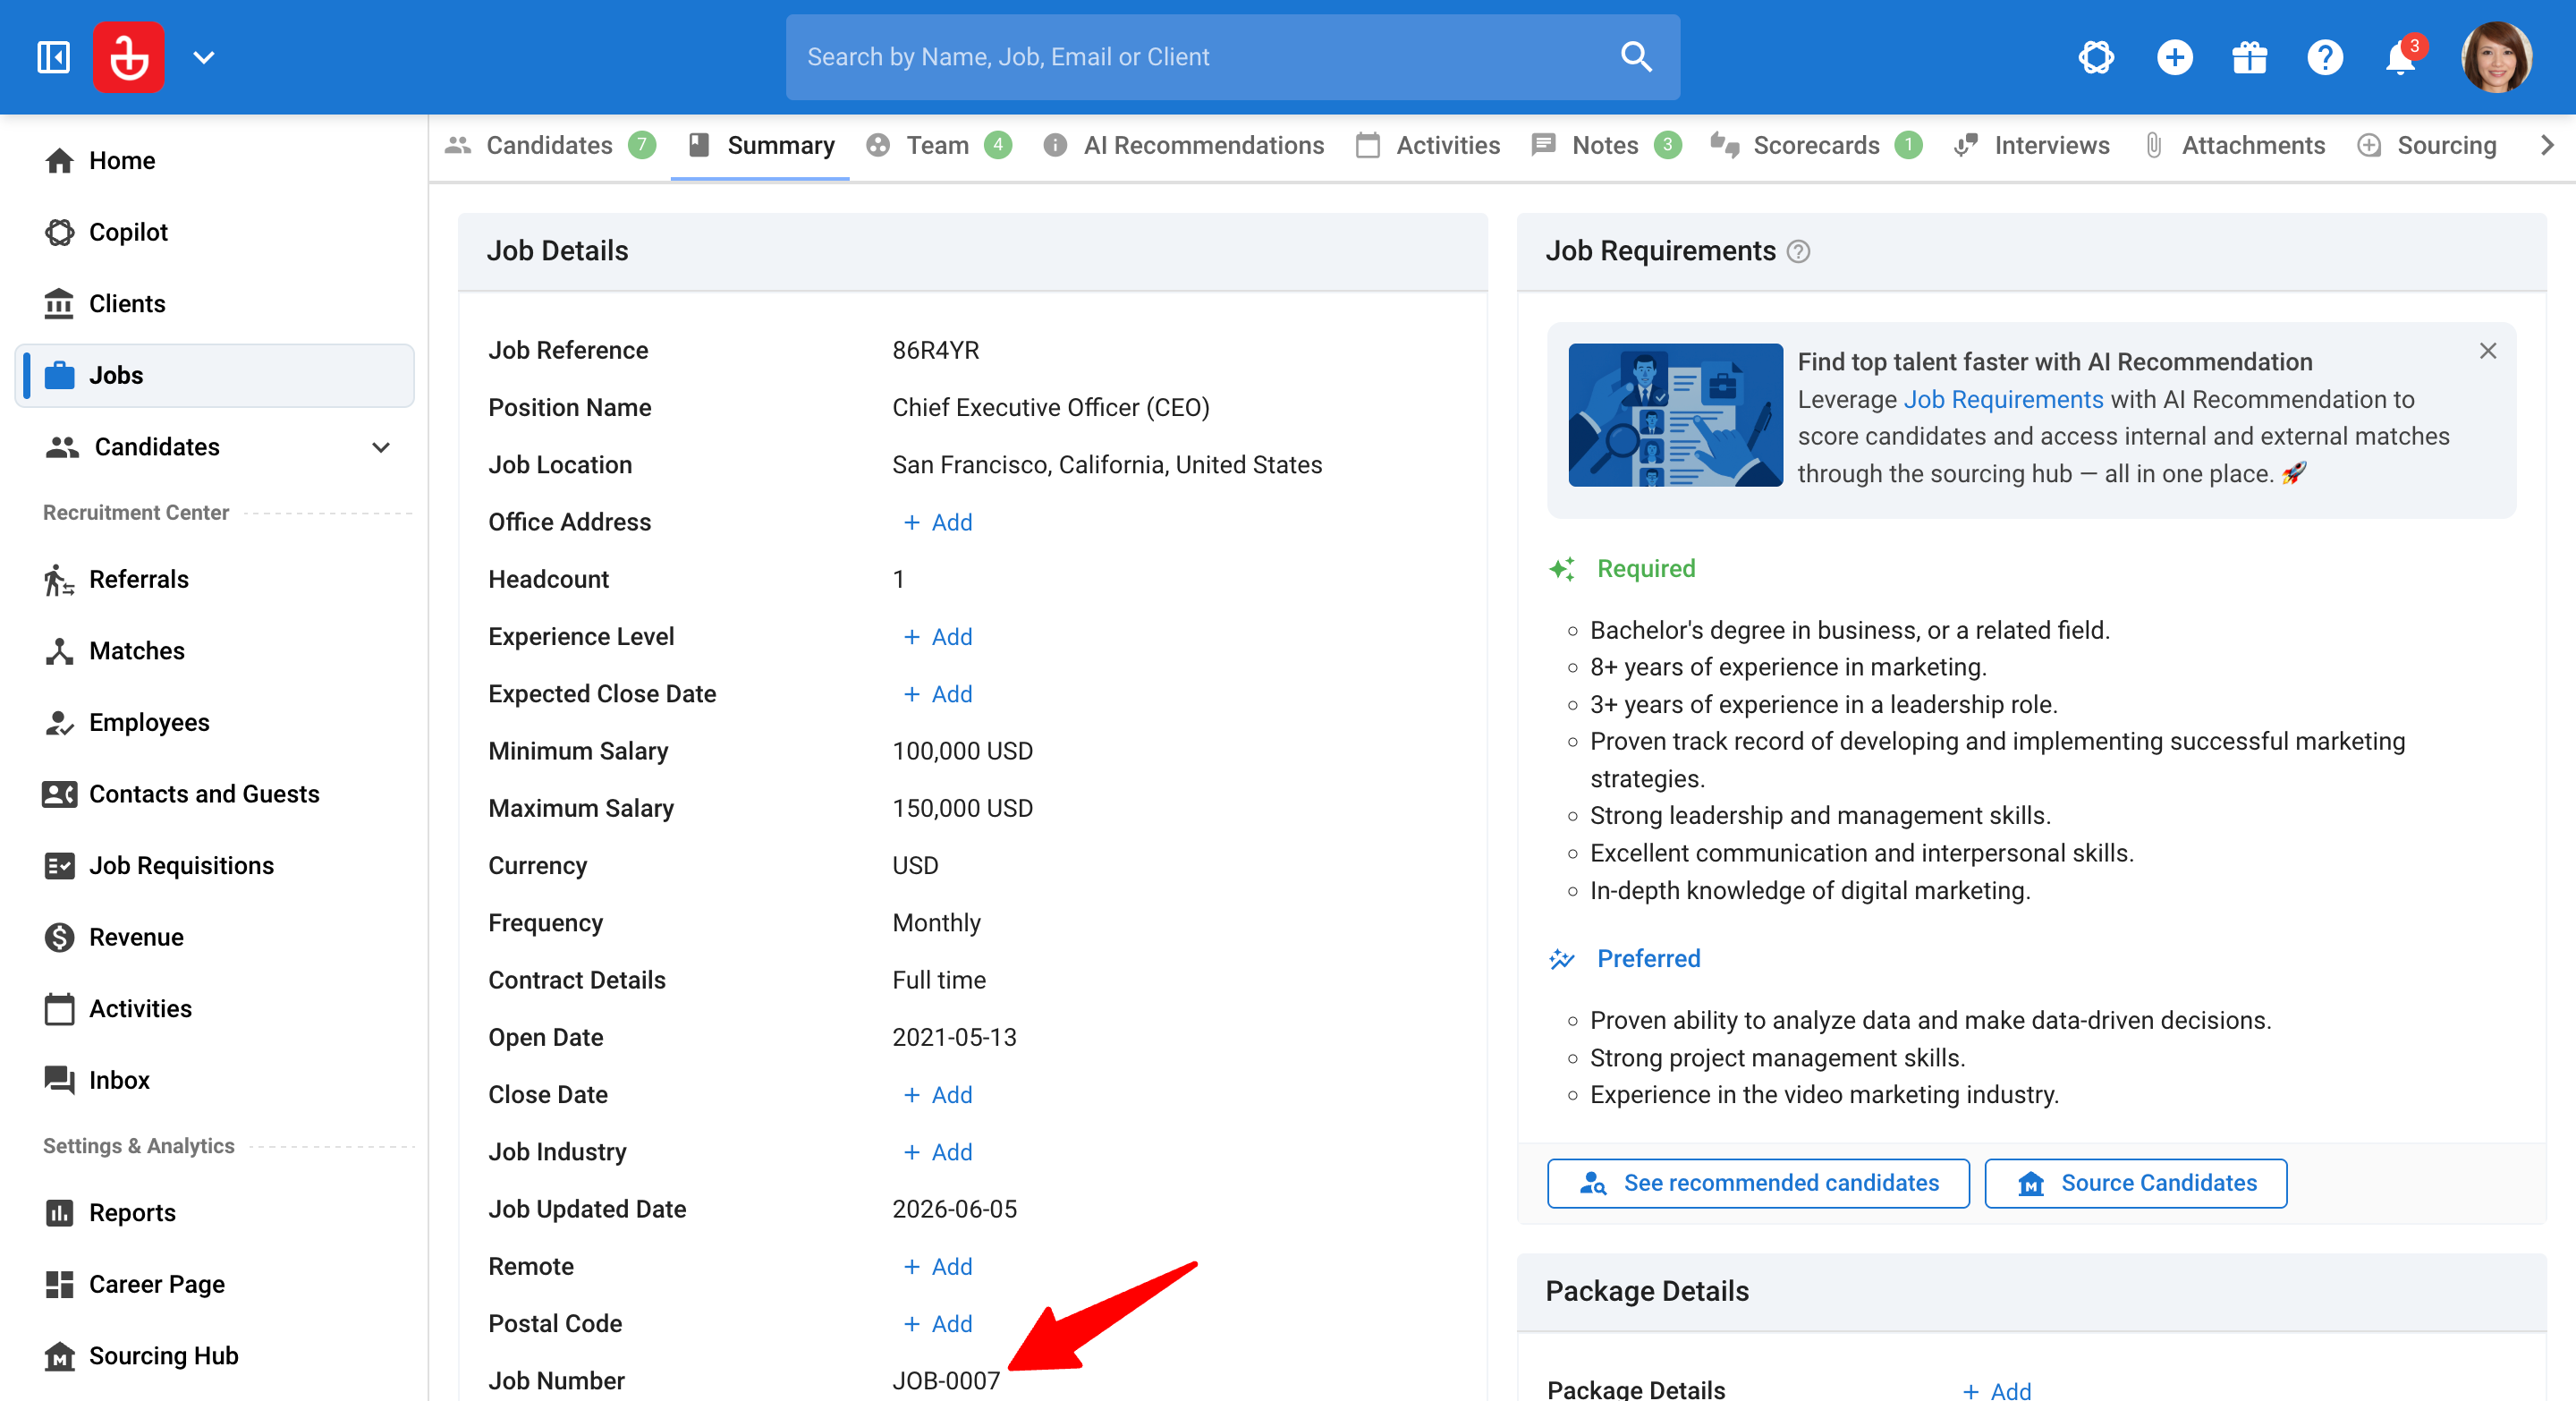Open Referrals in Recruitment Center

pos(214,579)
